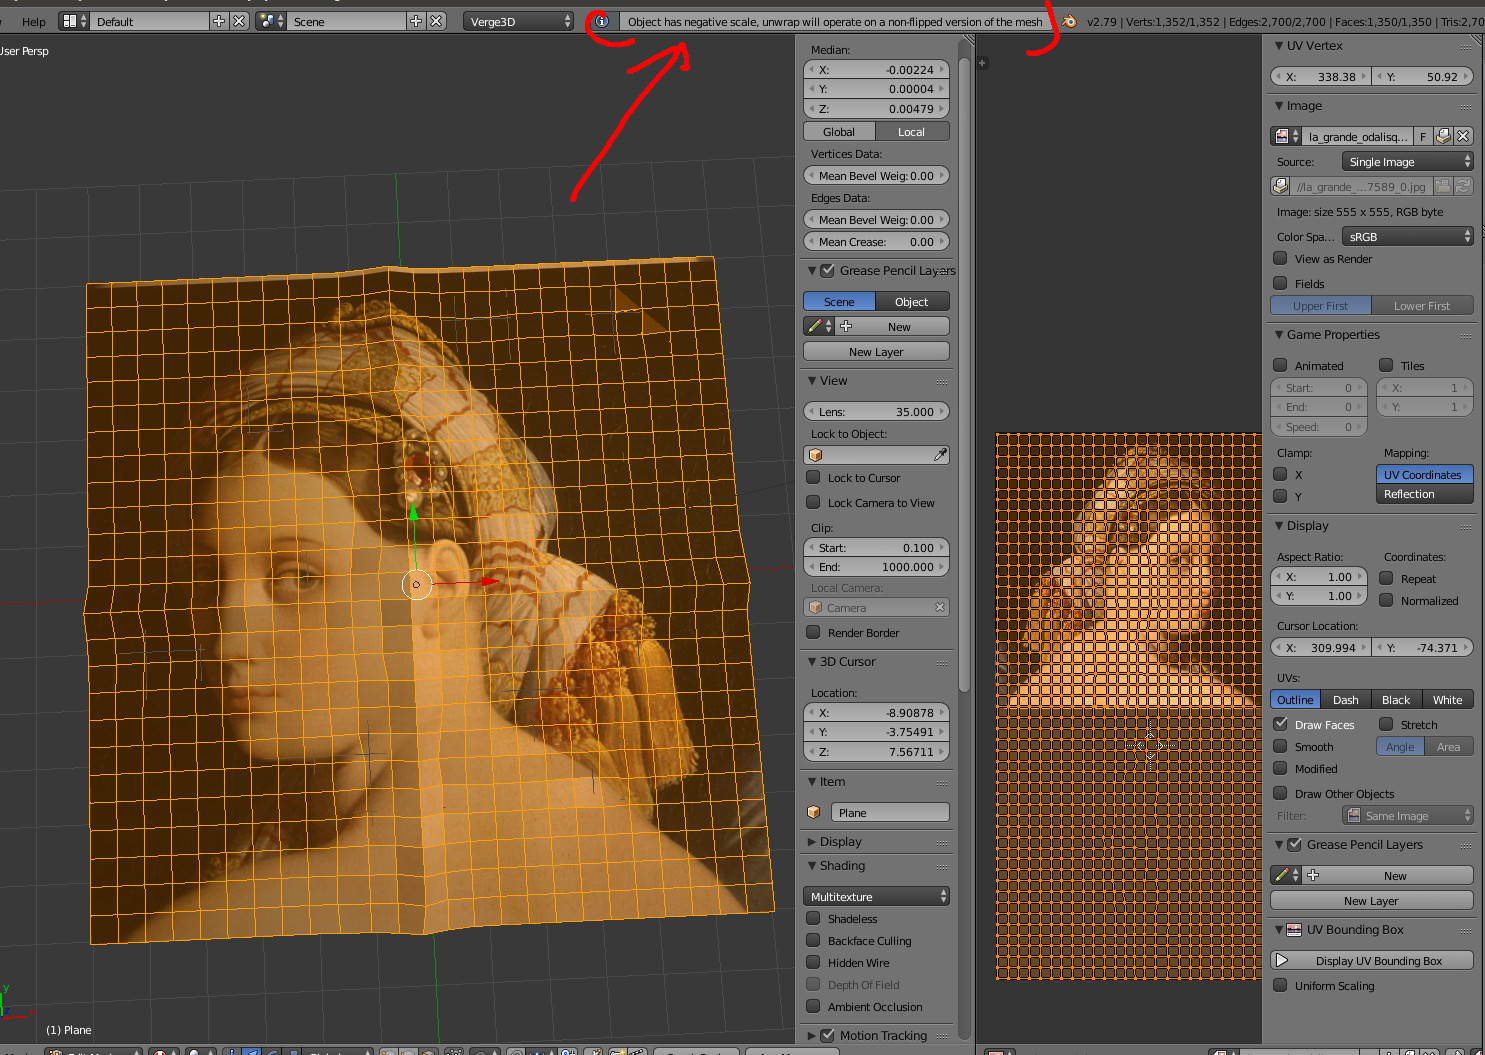Click the cube icon in Lock to Object
Viewport: 1485px width, 1055px height.
[815, 455]
